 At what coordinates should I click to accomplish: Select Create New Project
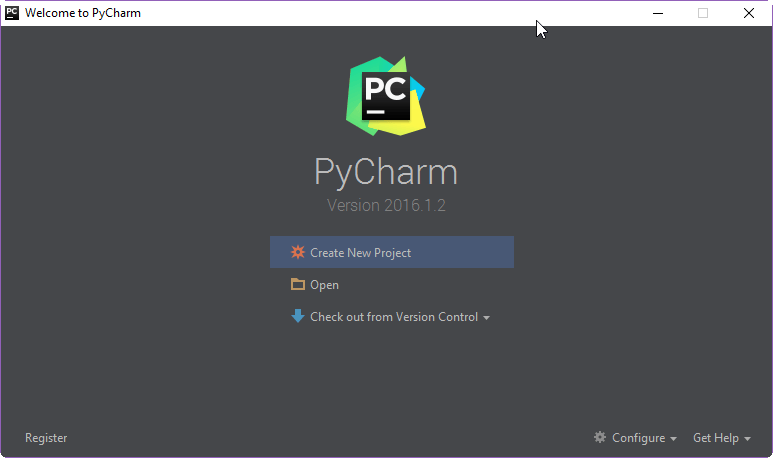(x=392, y=252)
